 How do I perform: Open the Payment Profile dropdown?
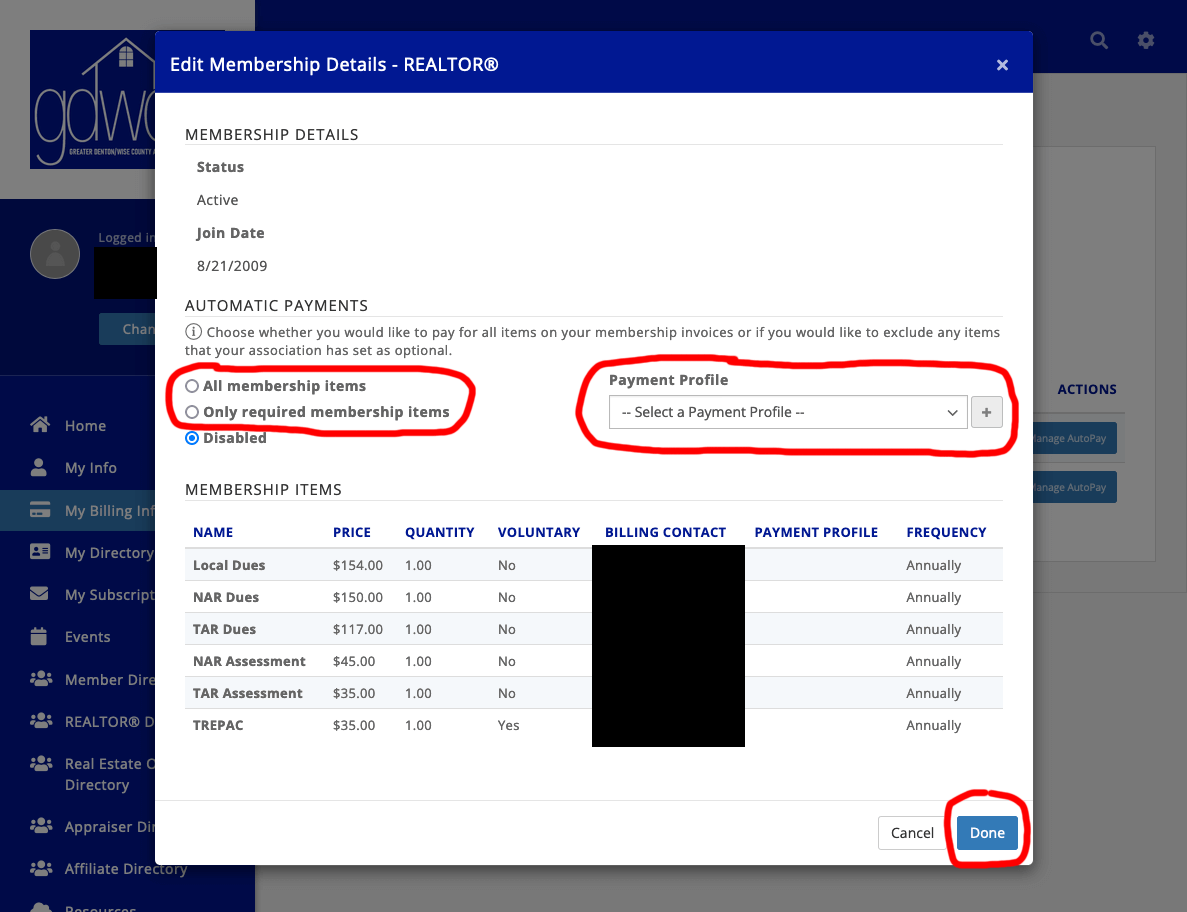tap(787, 412)
